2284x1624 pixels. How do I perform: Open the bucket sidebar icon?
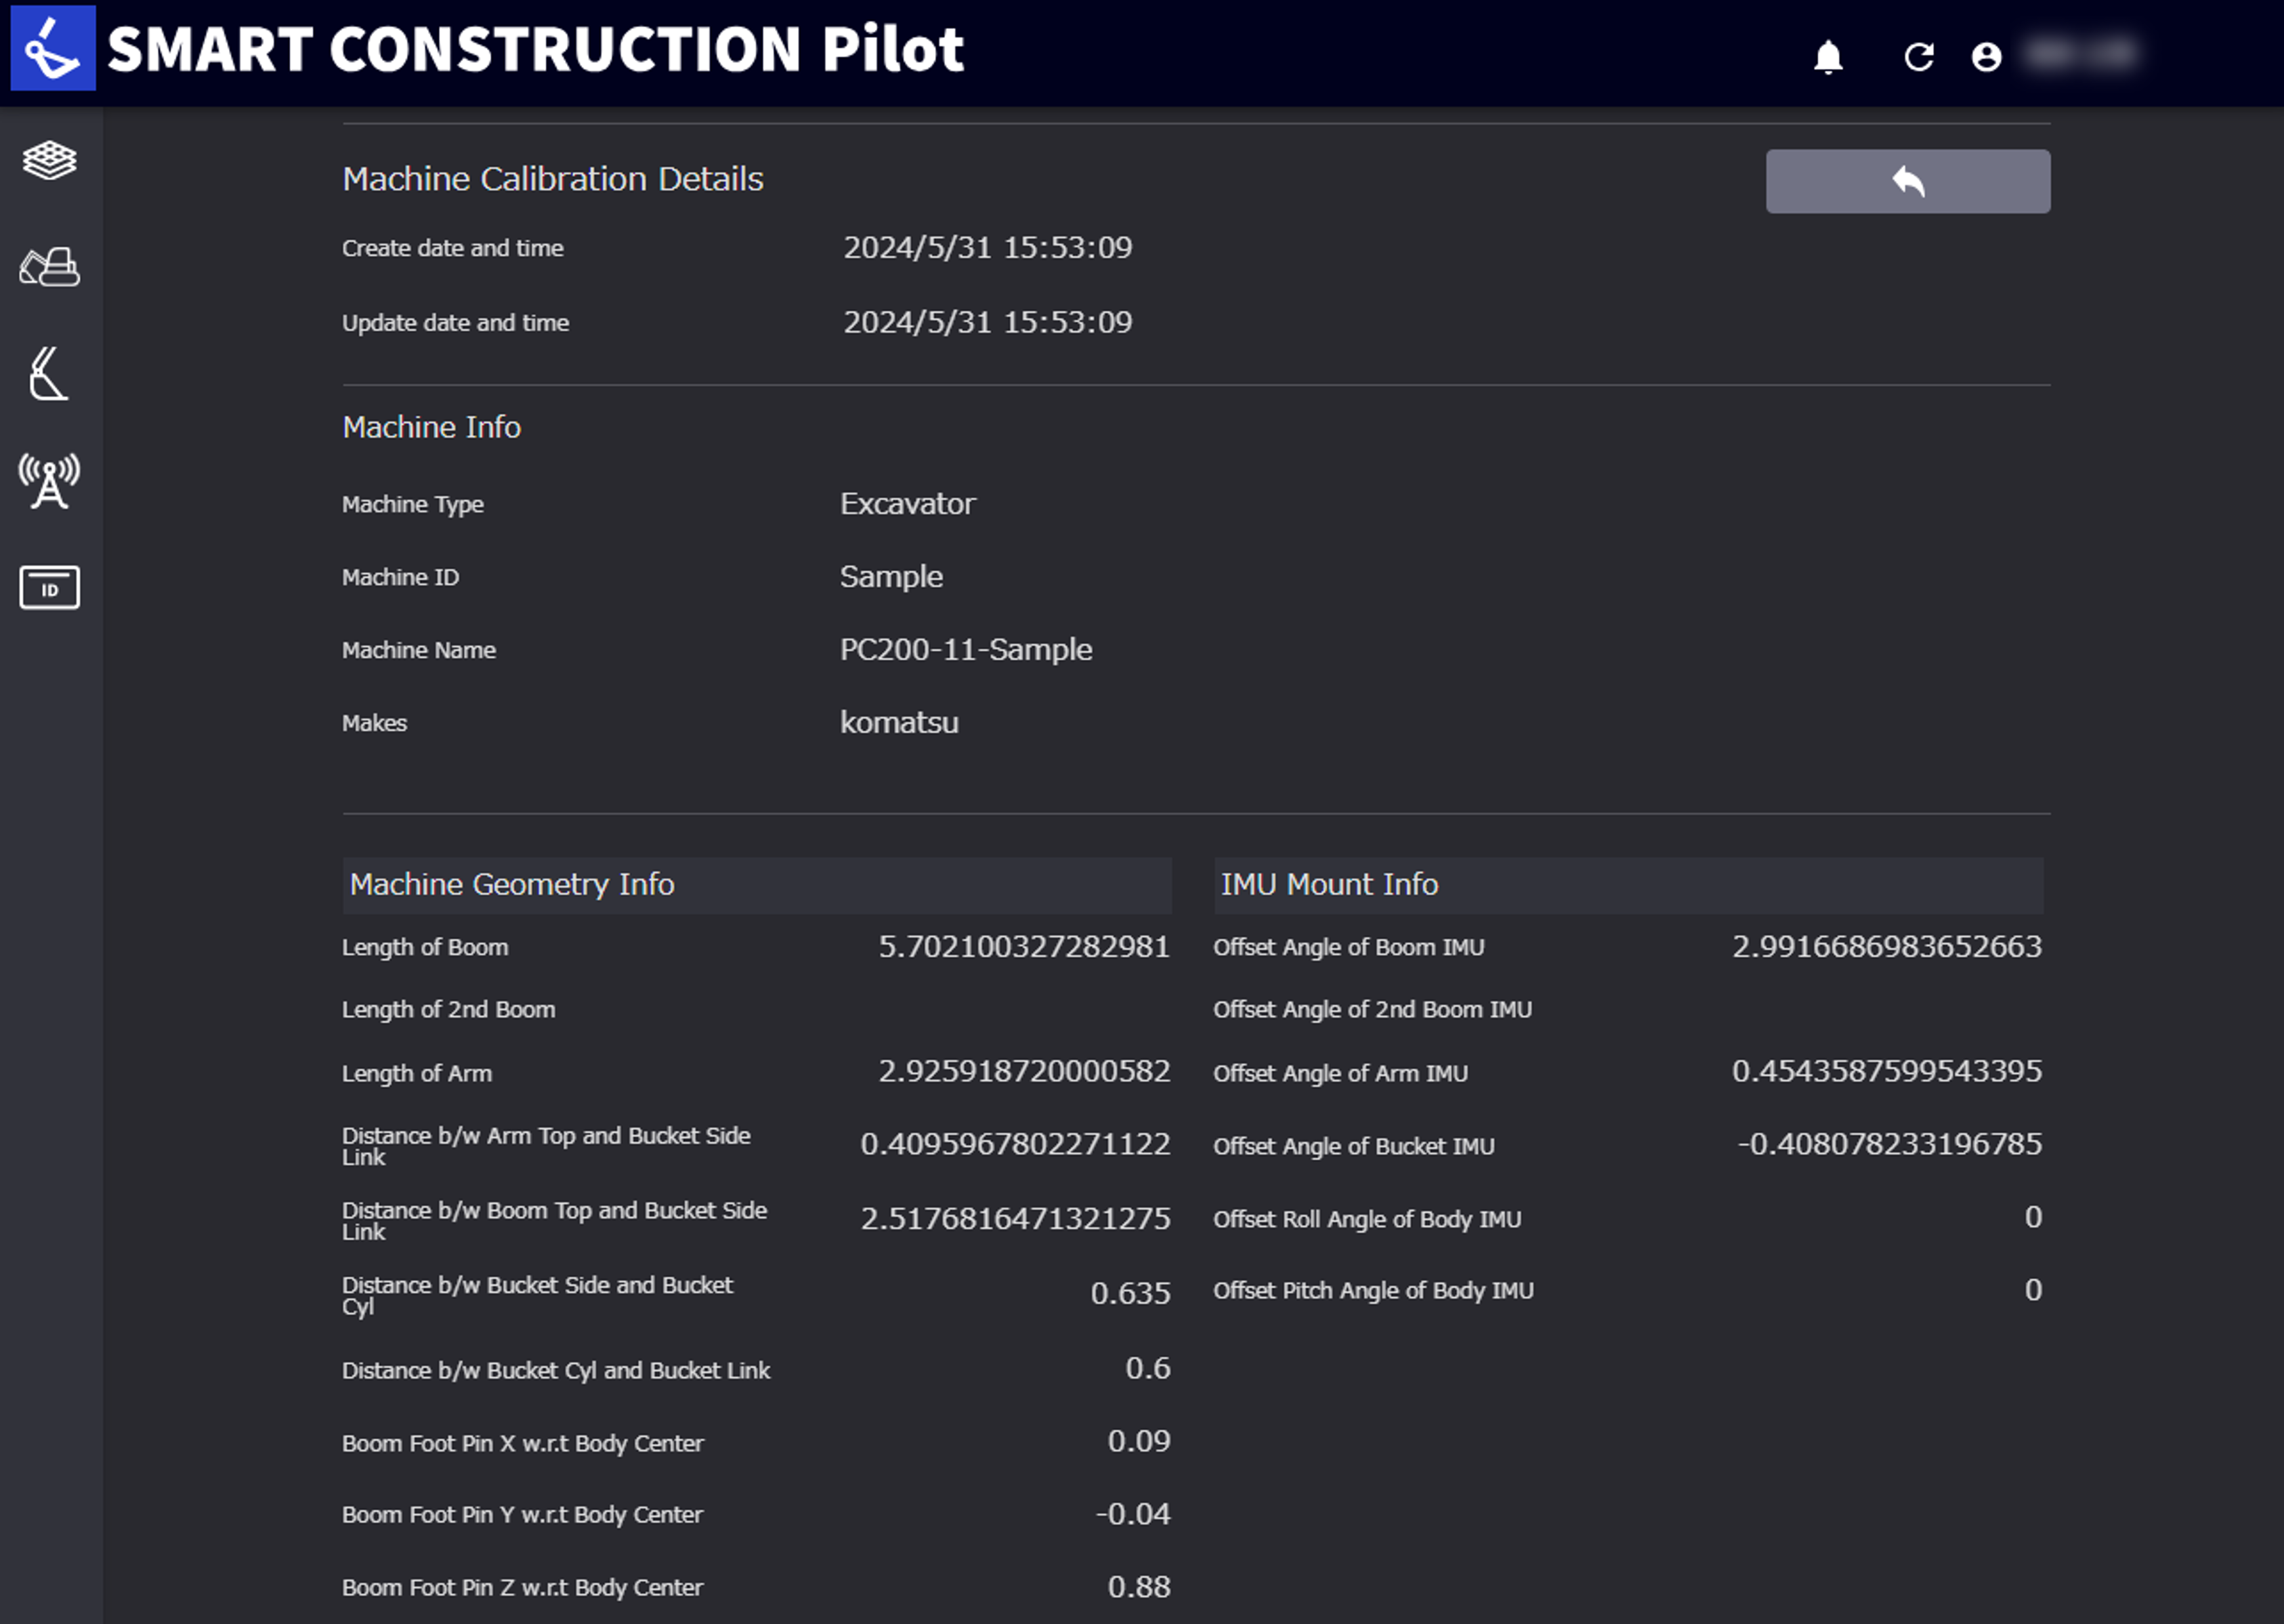pyautogui.click(x=49, y=374)
